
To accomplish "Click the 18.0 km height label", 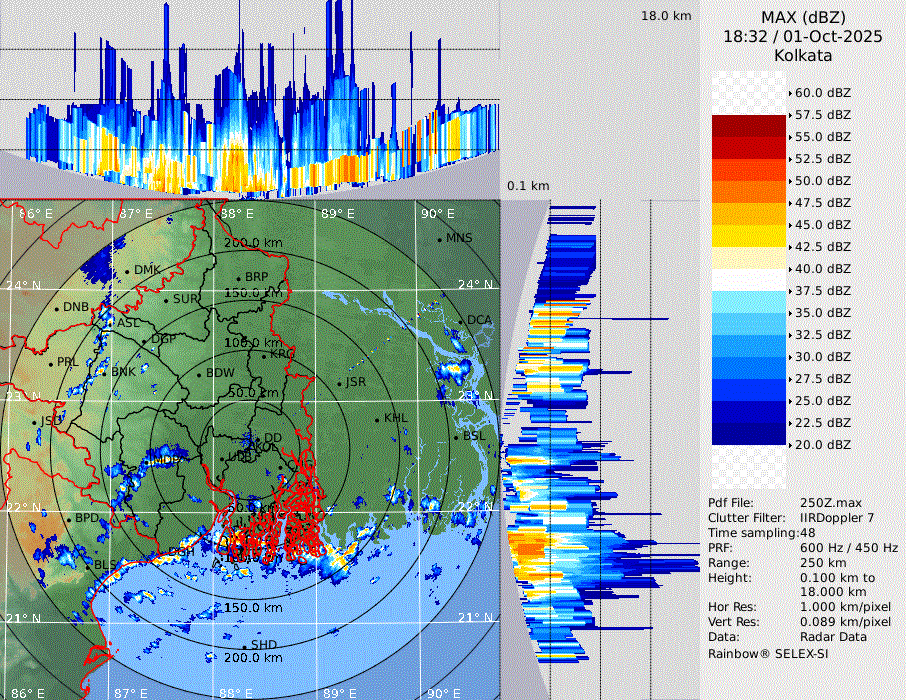I will 666,16.
